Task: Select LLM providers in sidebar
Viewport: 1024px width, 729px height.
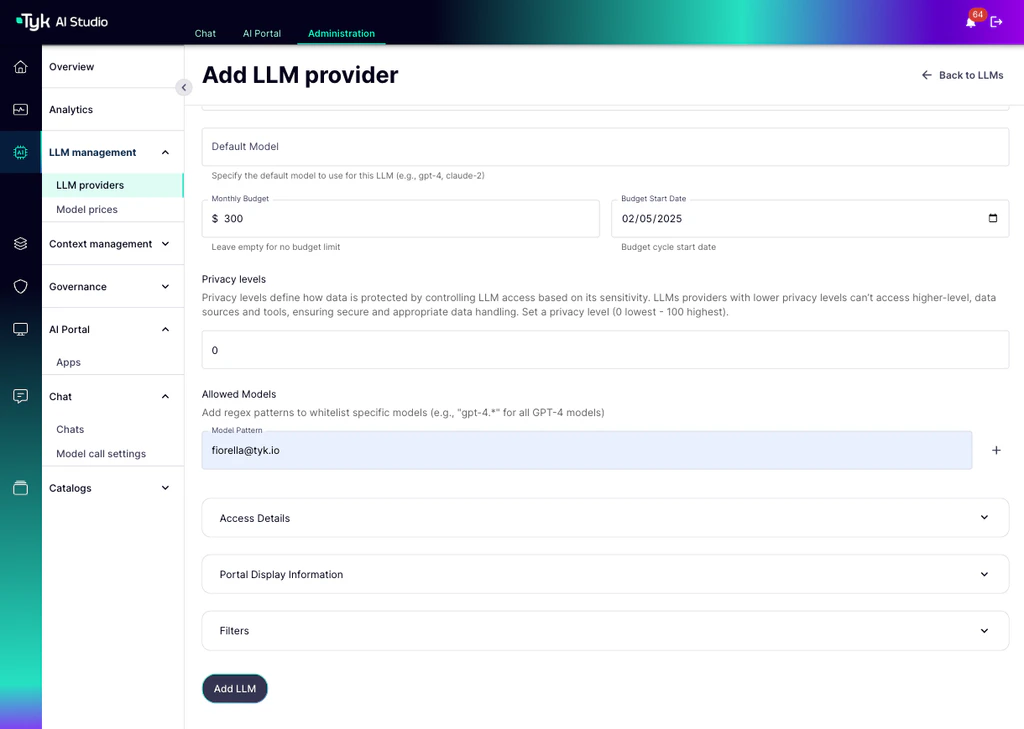Action: click(x=112, y=185)
